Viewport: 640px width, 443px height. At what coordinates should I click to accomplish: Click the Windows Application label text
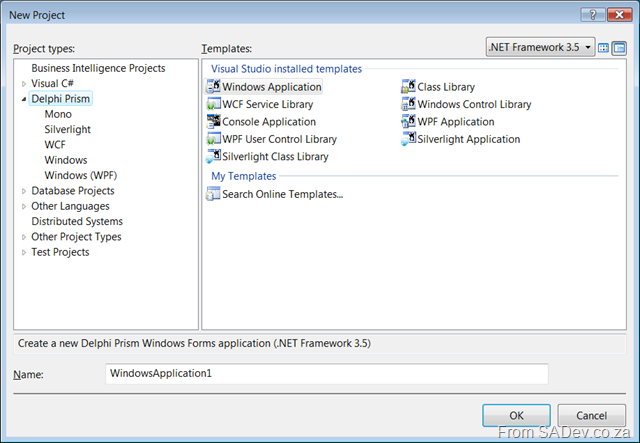click(x=272, y=87)
